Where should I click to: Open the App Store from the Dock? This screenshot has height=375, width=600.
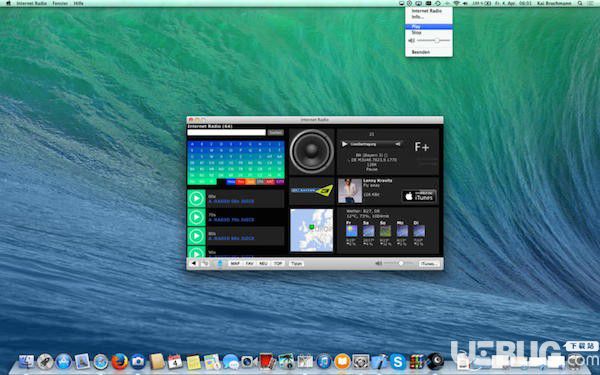(64, 361)
